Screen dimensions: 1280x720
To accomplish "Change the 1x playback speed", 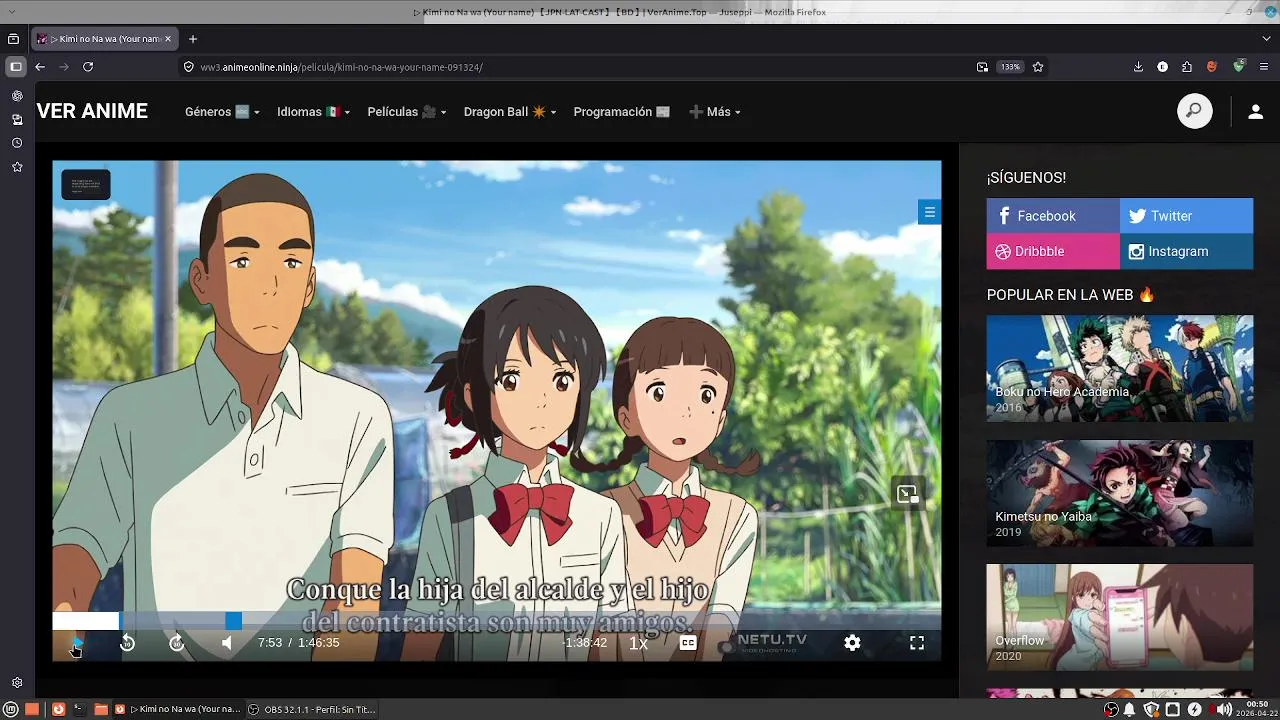I will click(x=638, y=643).
